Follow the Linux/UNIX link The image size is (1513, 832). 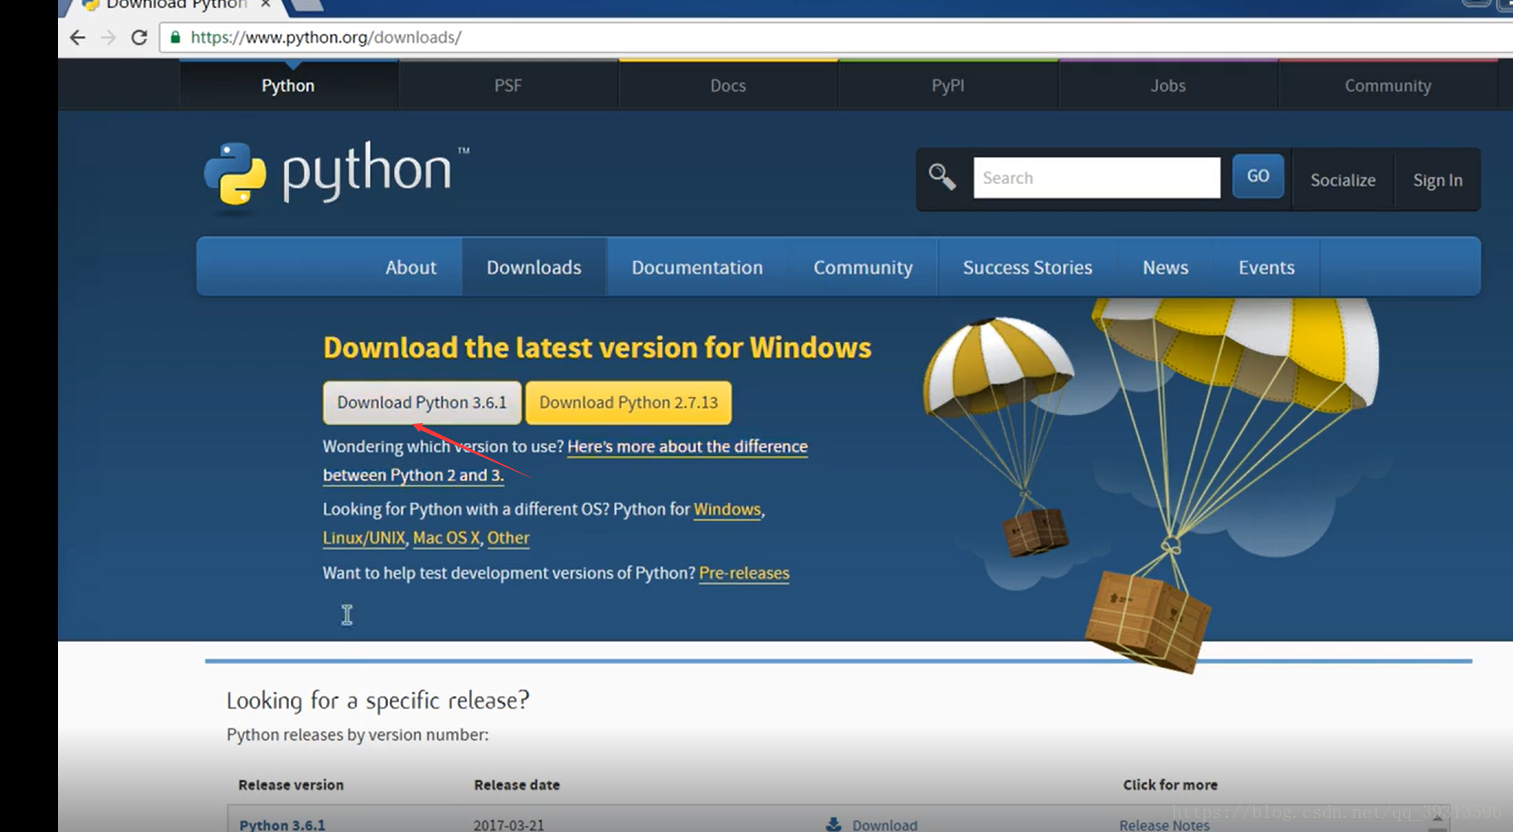tap(364, 537)
